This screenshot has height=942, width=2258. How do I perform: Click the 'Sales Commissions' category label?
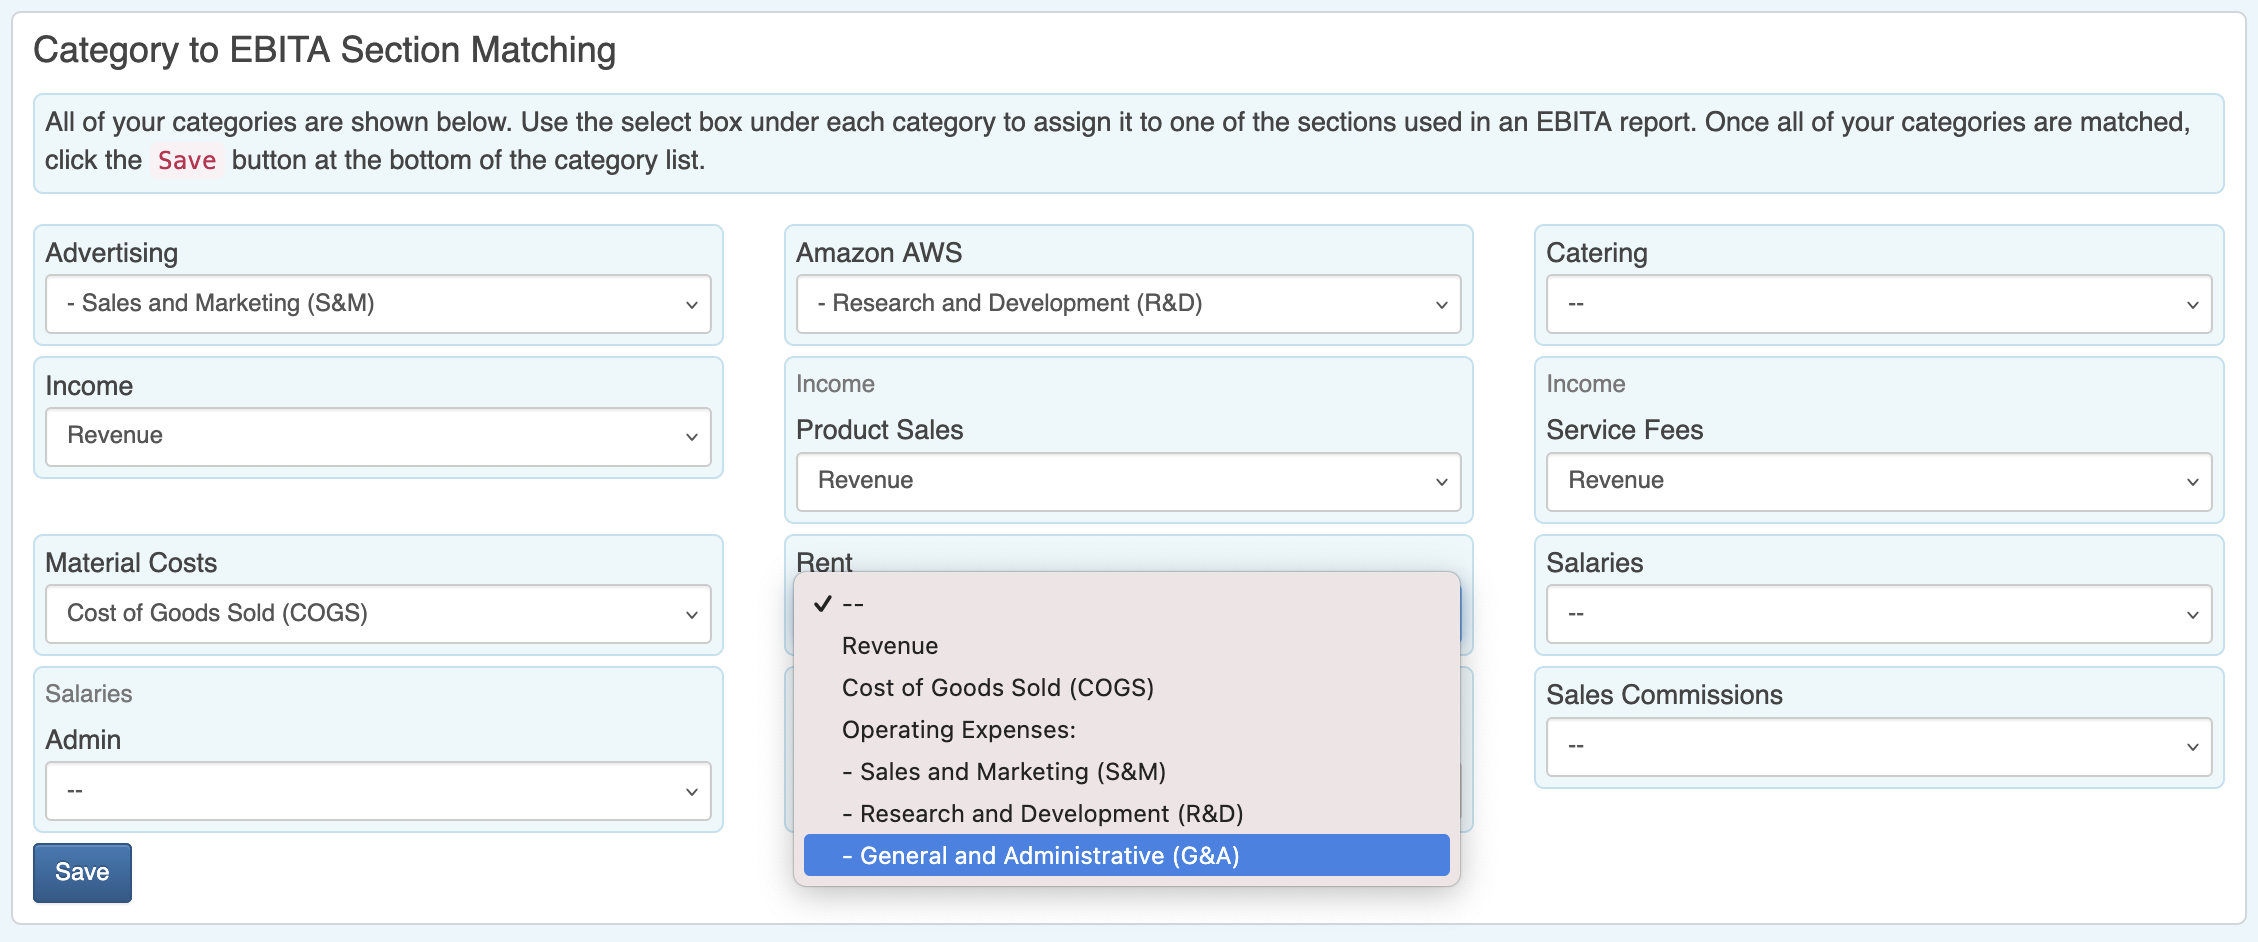pos(1665,695)
